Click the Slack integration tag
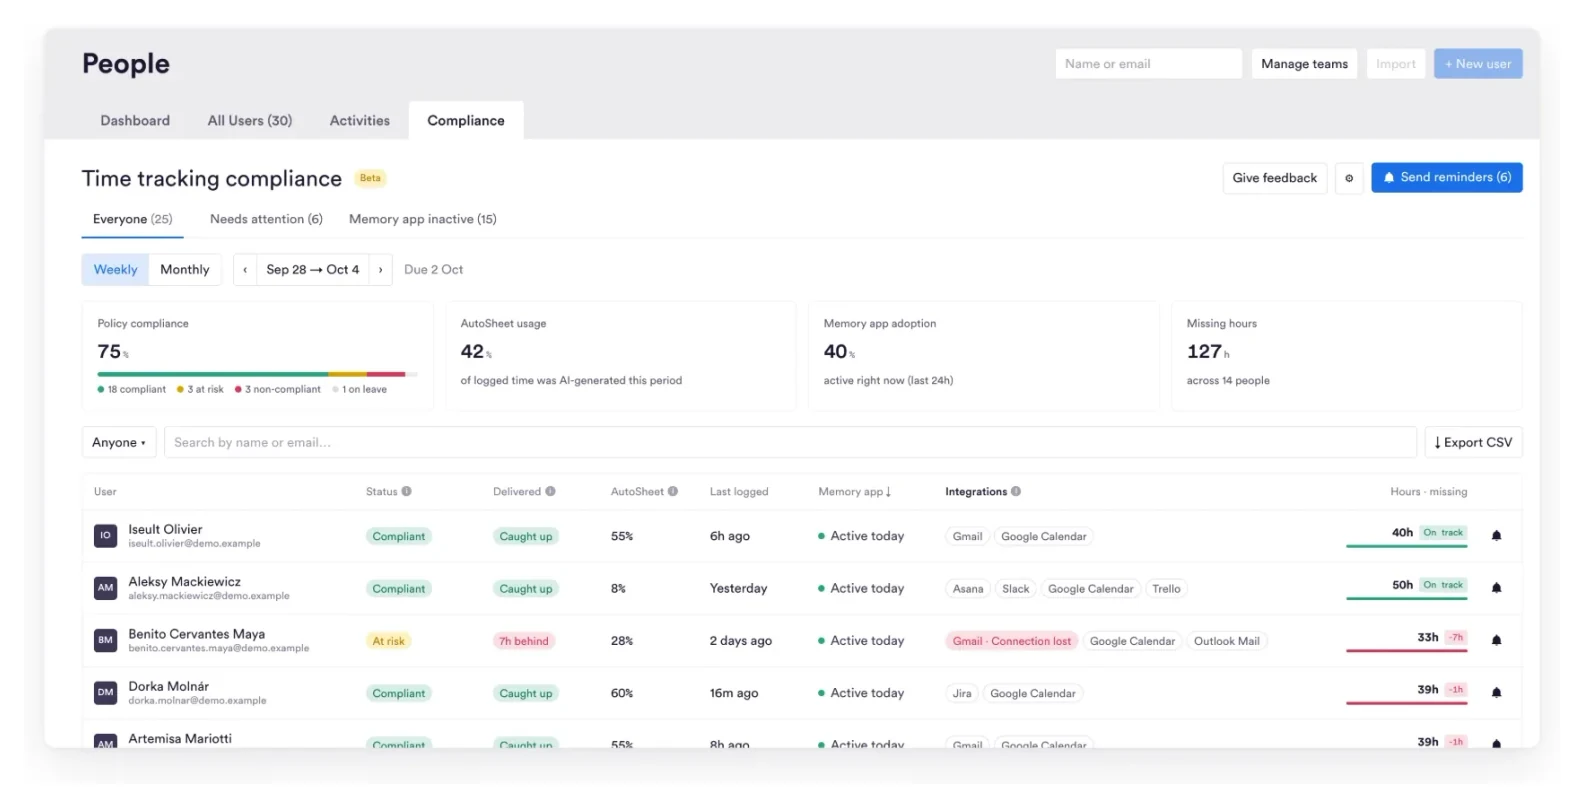The height and width of the screenshot is (808, 1584). coord(1015,589)
